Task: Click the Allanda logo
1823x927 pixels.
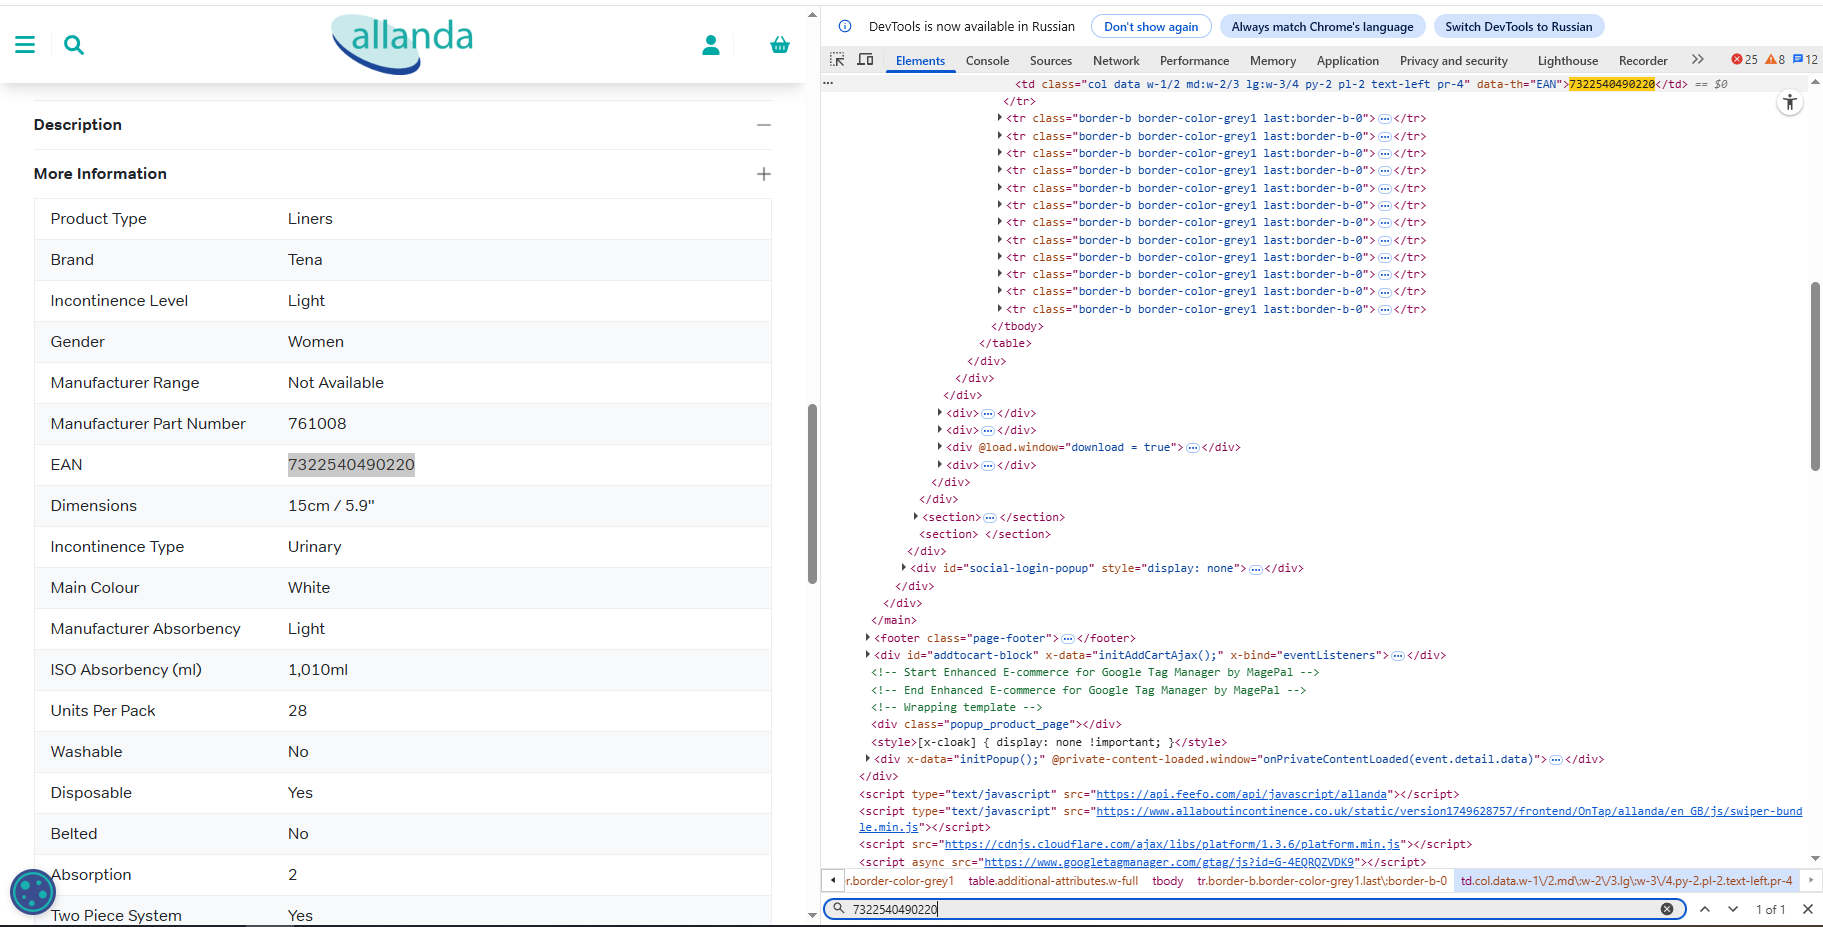Action: point(403,44)
